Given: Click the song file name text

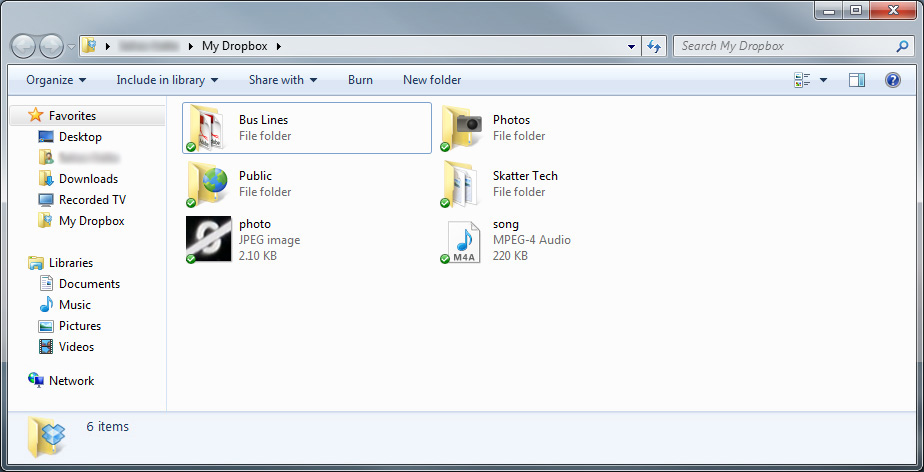Looking at the screenshot, I should point(506,224).
